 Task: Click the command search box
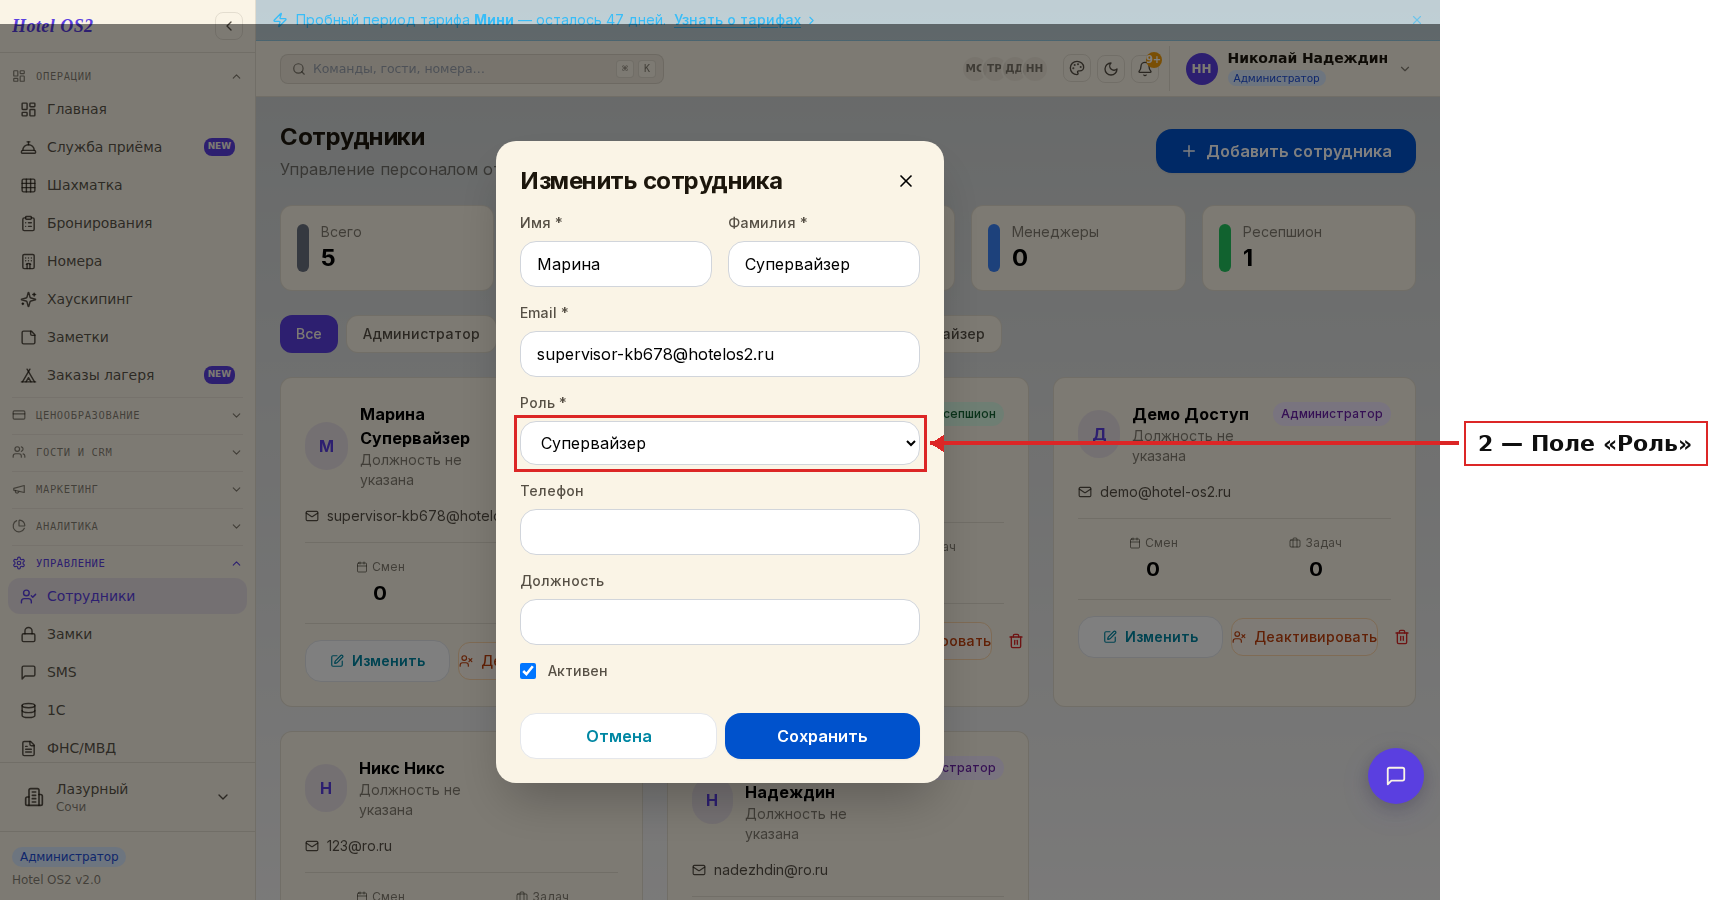(x=472, y=69)
